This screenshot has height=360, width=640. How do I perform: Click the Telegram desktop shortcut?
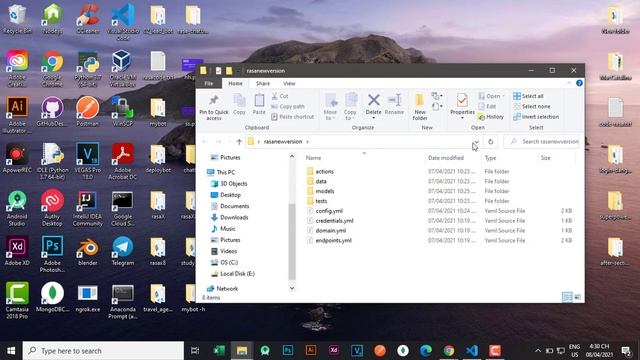tap(122, 251)
